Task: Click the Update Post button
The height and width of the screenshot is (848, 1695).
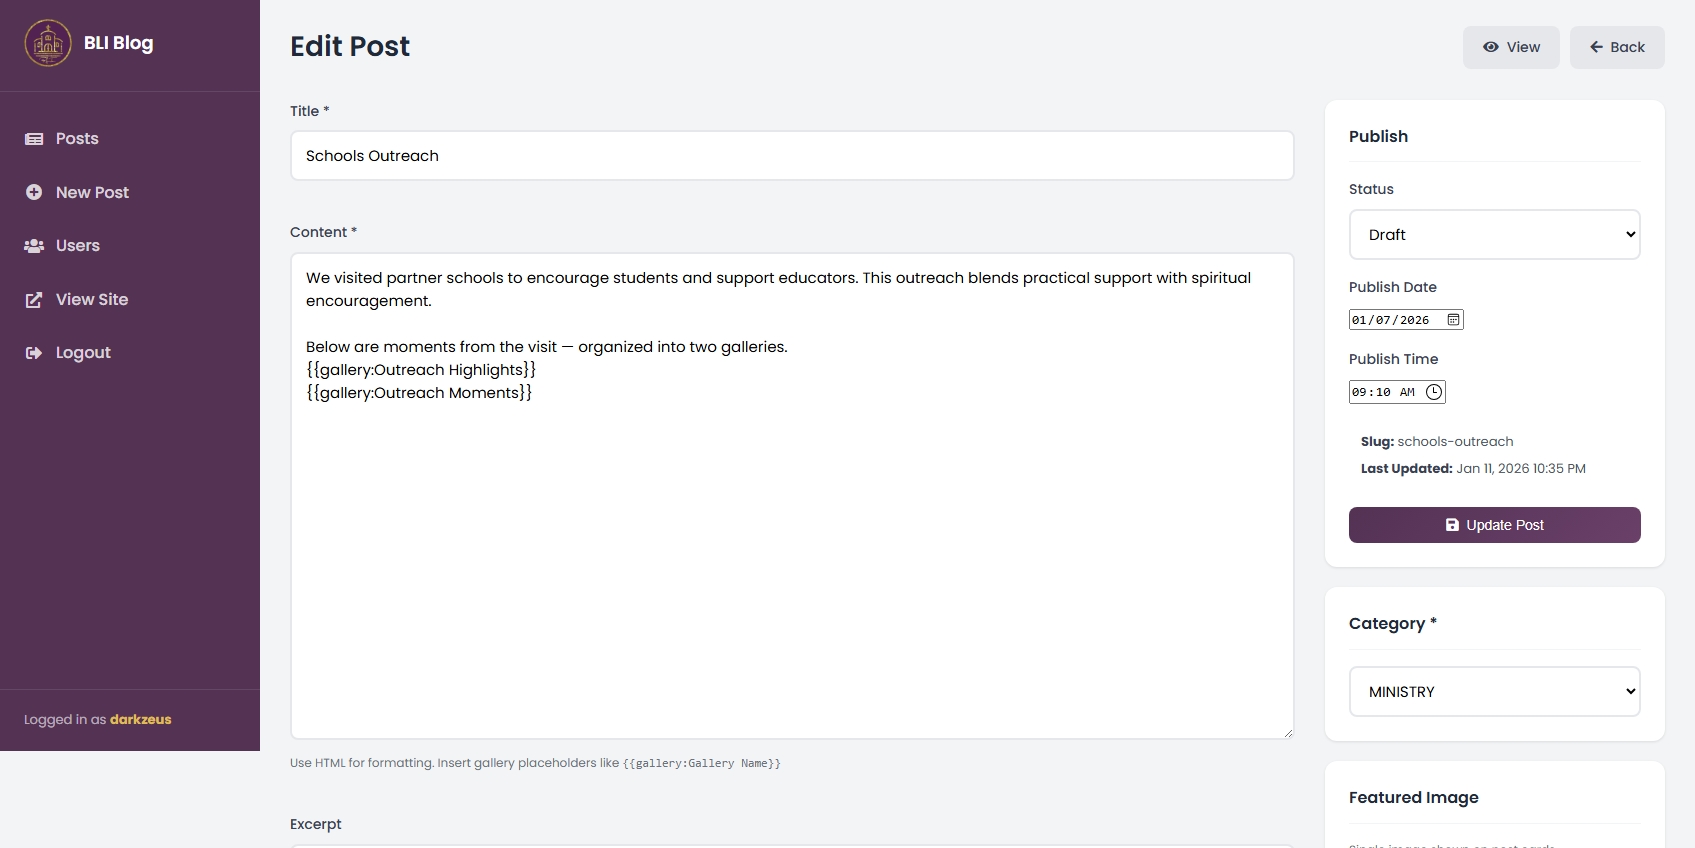Action: [x=1494, y=525]
